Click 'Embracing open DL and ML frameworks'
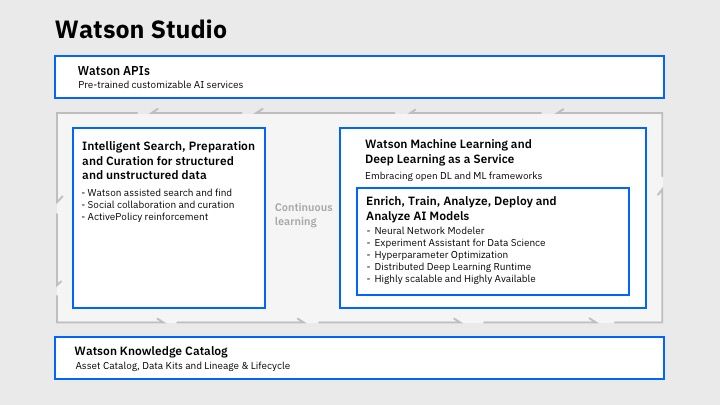Viewport: 720px width, 405px height. 454,176
